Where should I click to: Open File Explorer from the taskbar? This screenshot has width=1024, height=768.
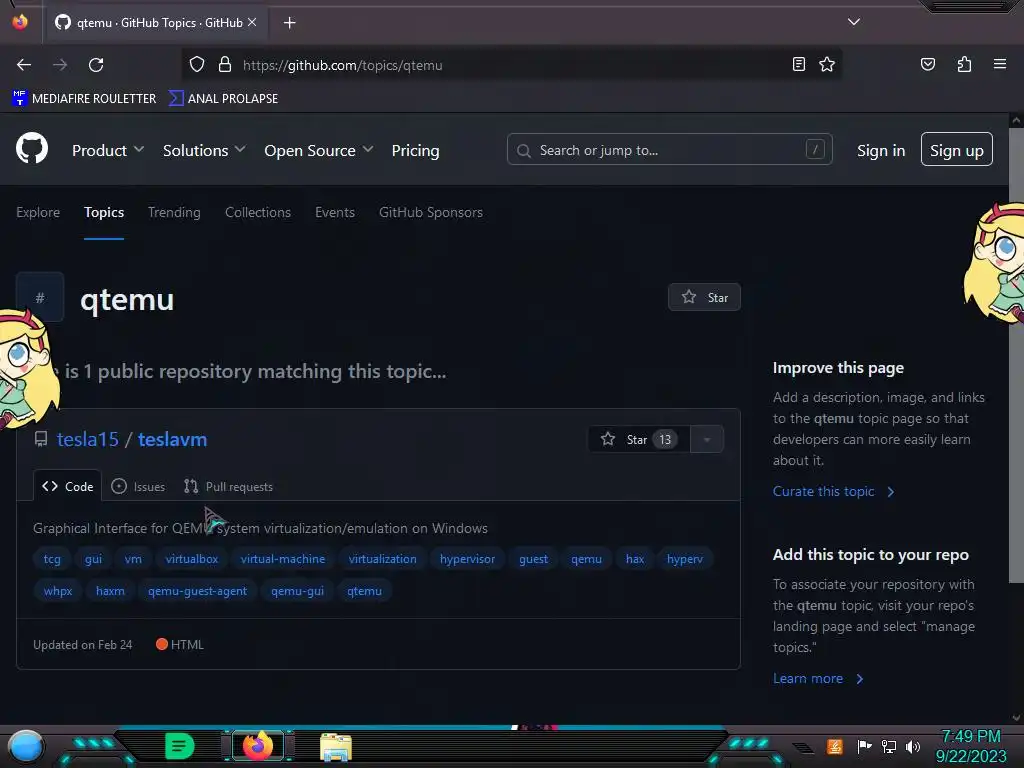[336, 747]
